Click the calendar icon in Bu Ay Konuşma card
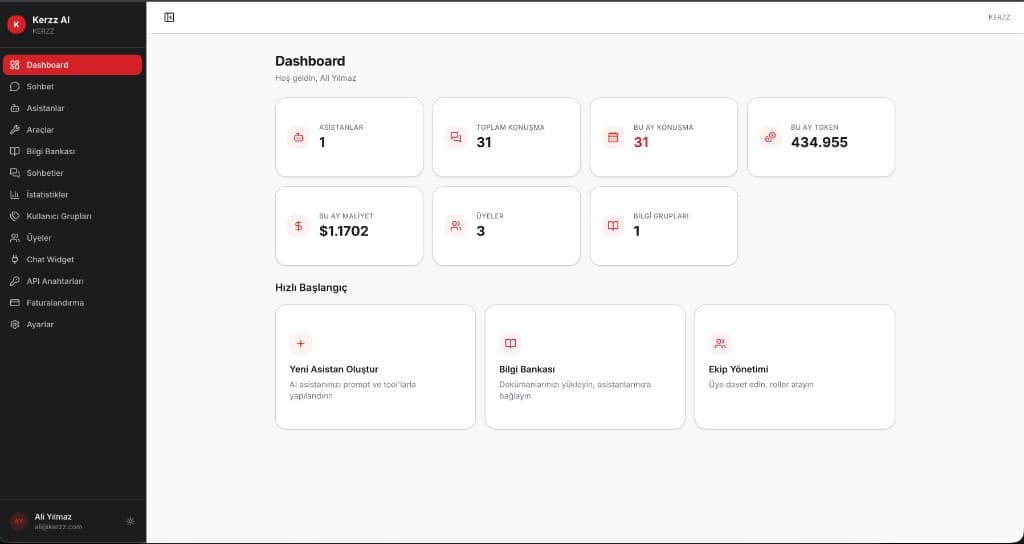 point(613,137)
